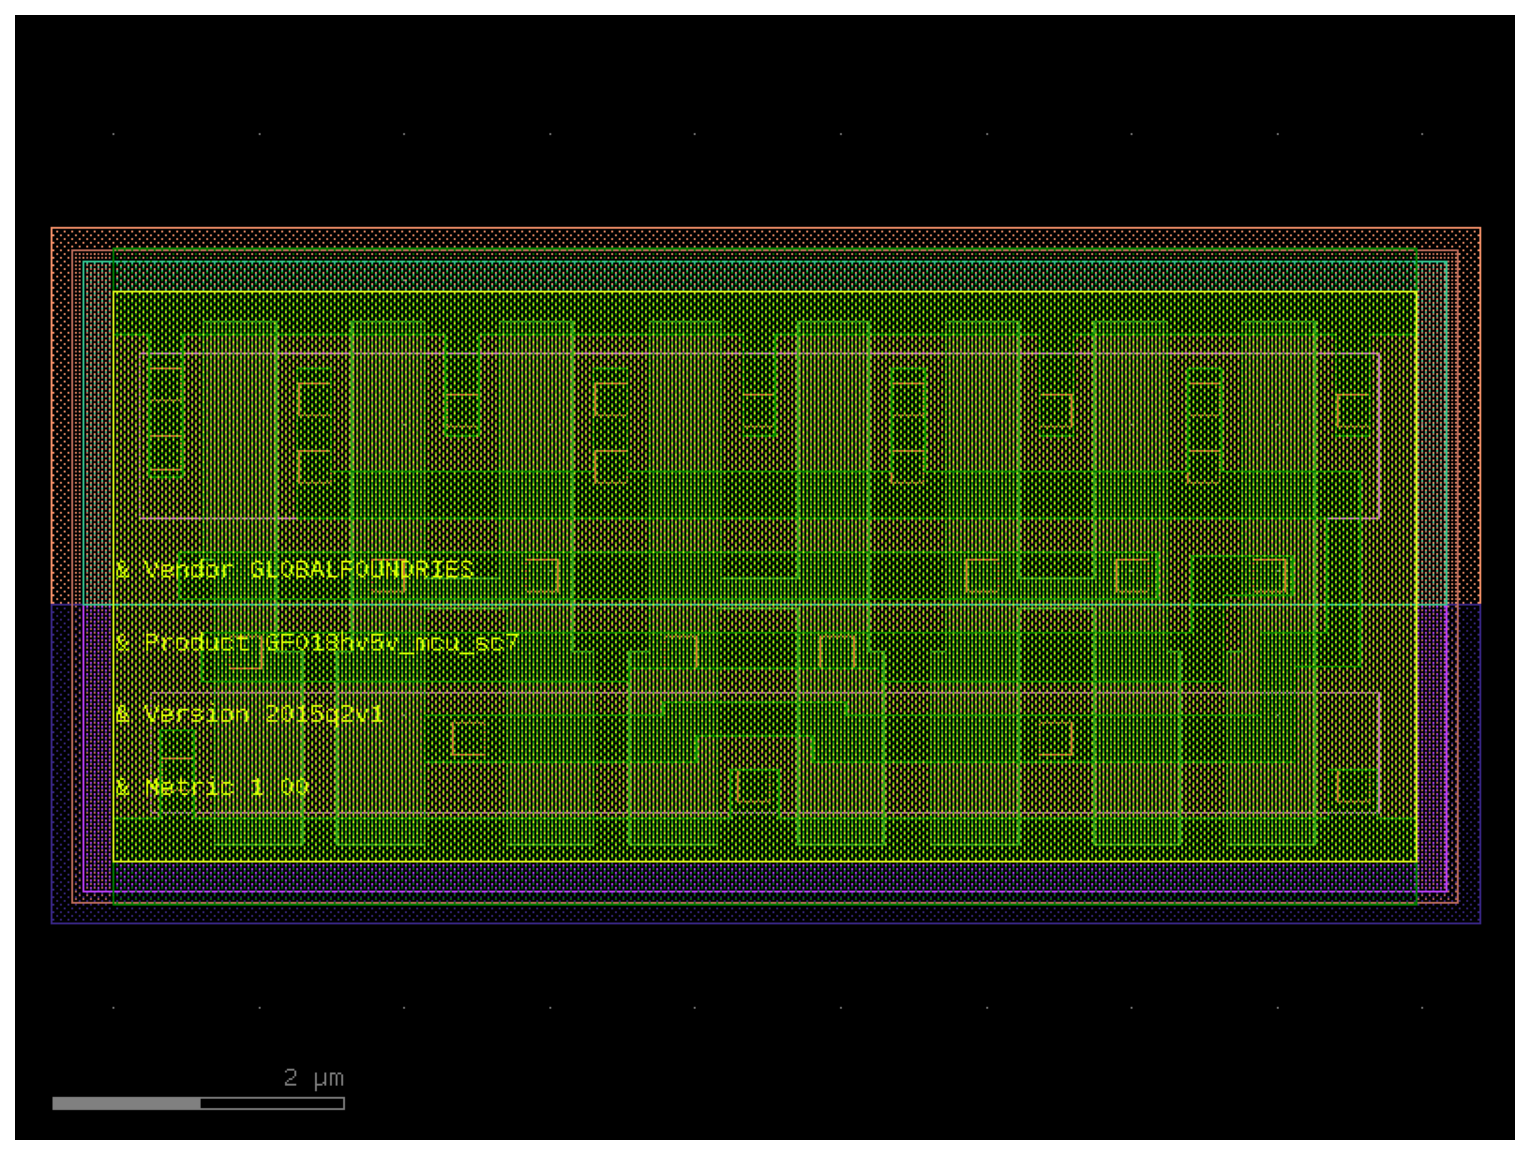The height and width of the screenshot is (1155, 1530).
Task: Pick the "& Version 2015q2v1" annotation
Action: (249, 714)
